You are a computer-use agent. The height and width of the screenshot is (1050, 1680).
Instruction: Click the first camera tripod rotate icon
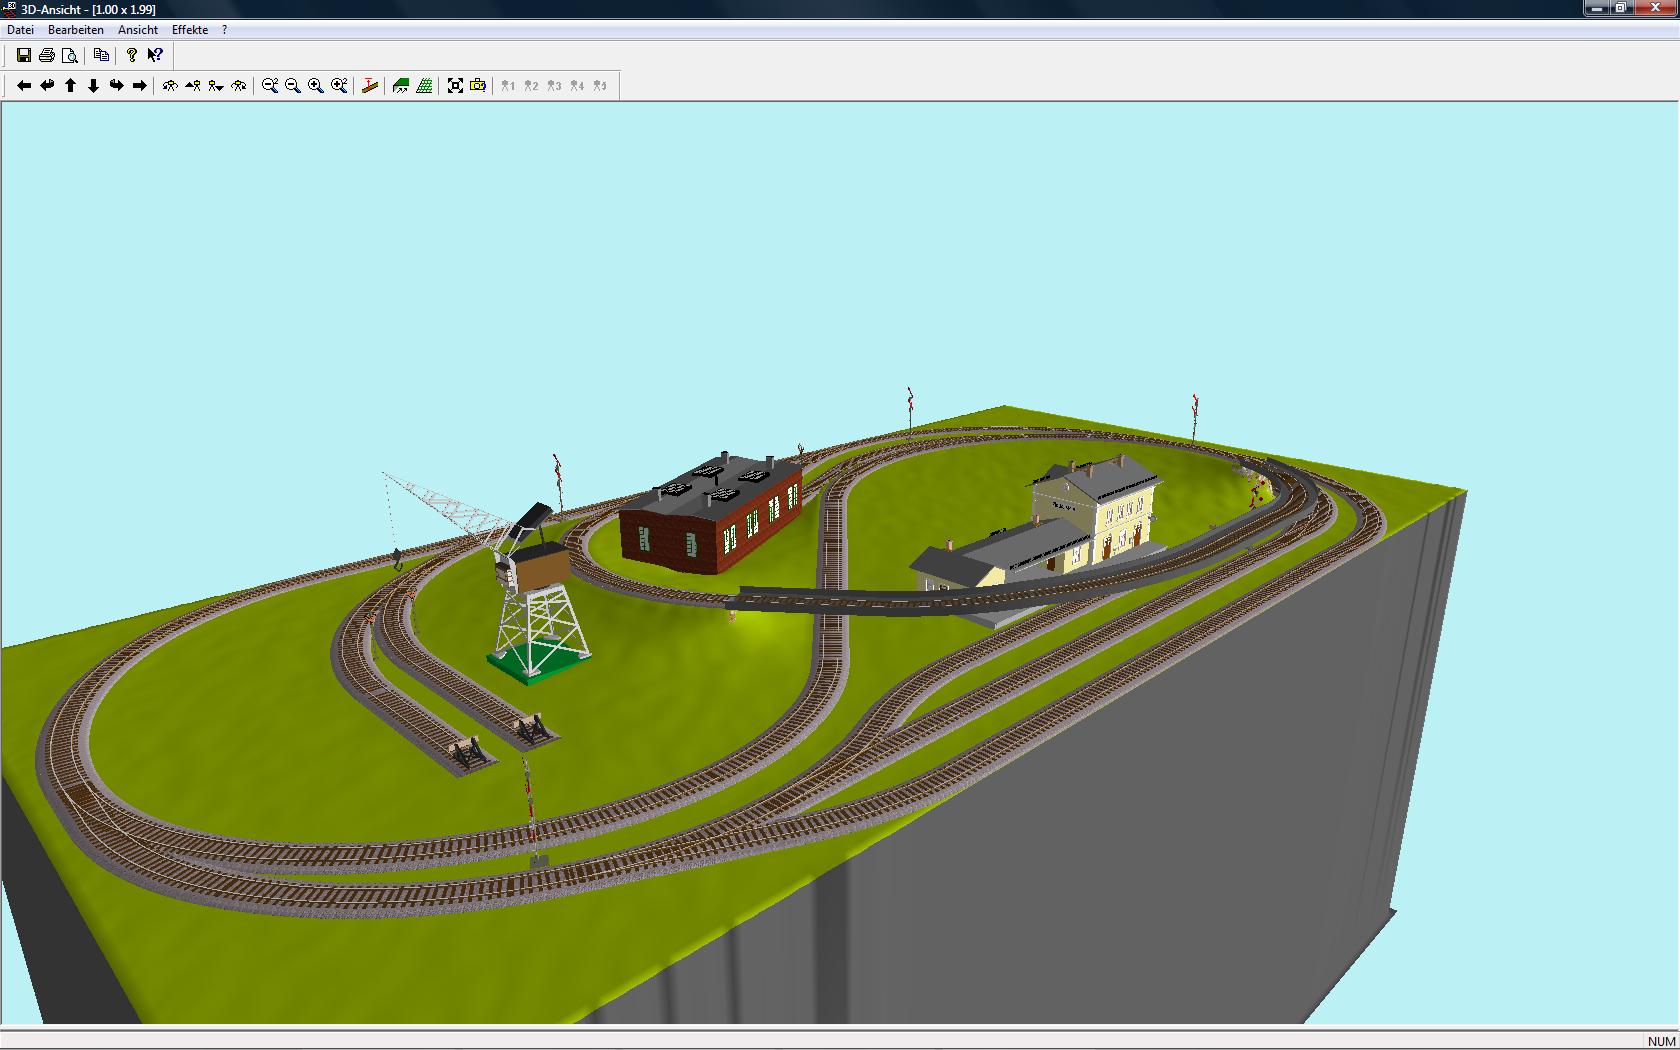point(170,86)
